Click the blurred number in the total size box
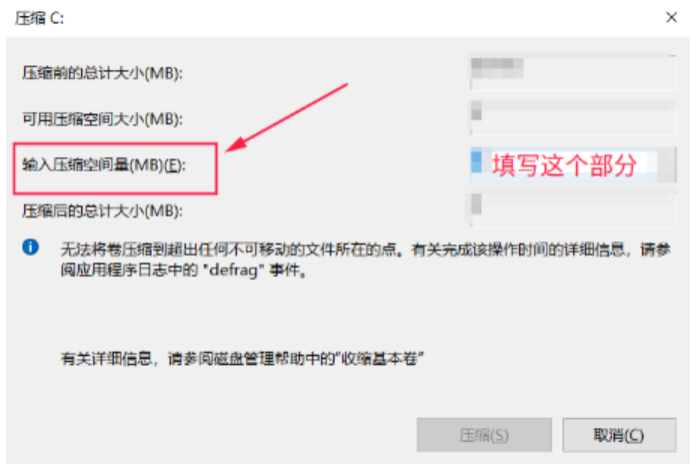This screenshot has height=468, width=694. tap(497, 68)
